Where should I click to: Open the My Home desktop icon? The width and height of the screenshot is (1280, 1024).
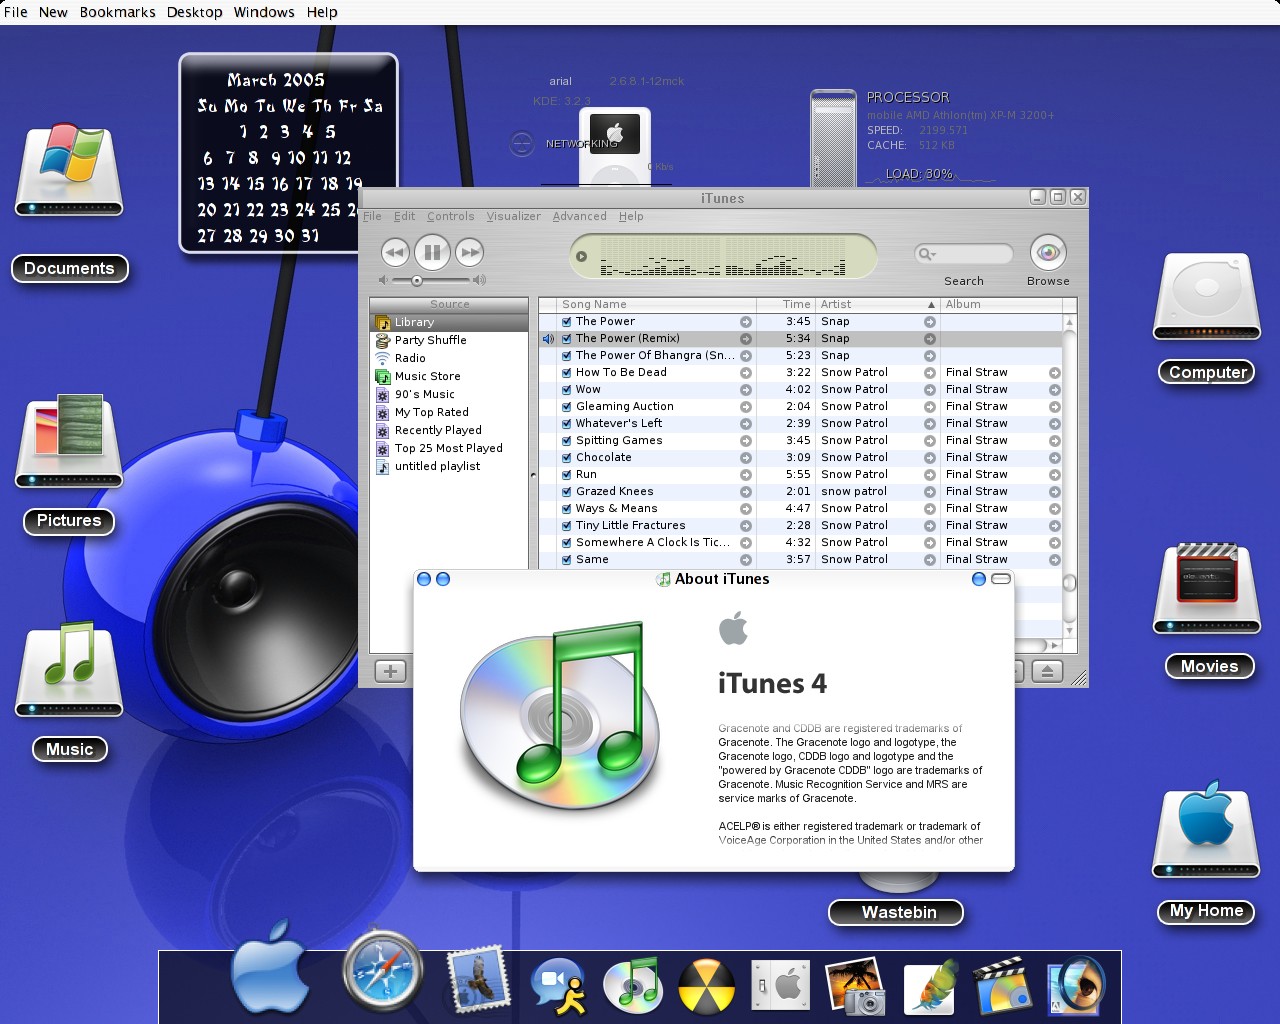pos(1207,829)
